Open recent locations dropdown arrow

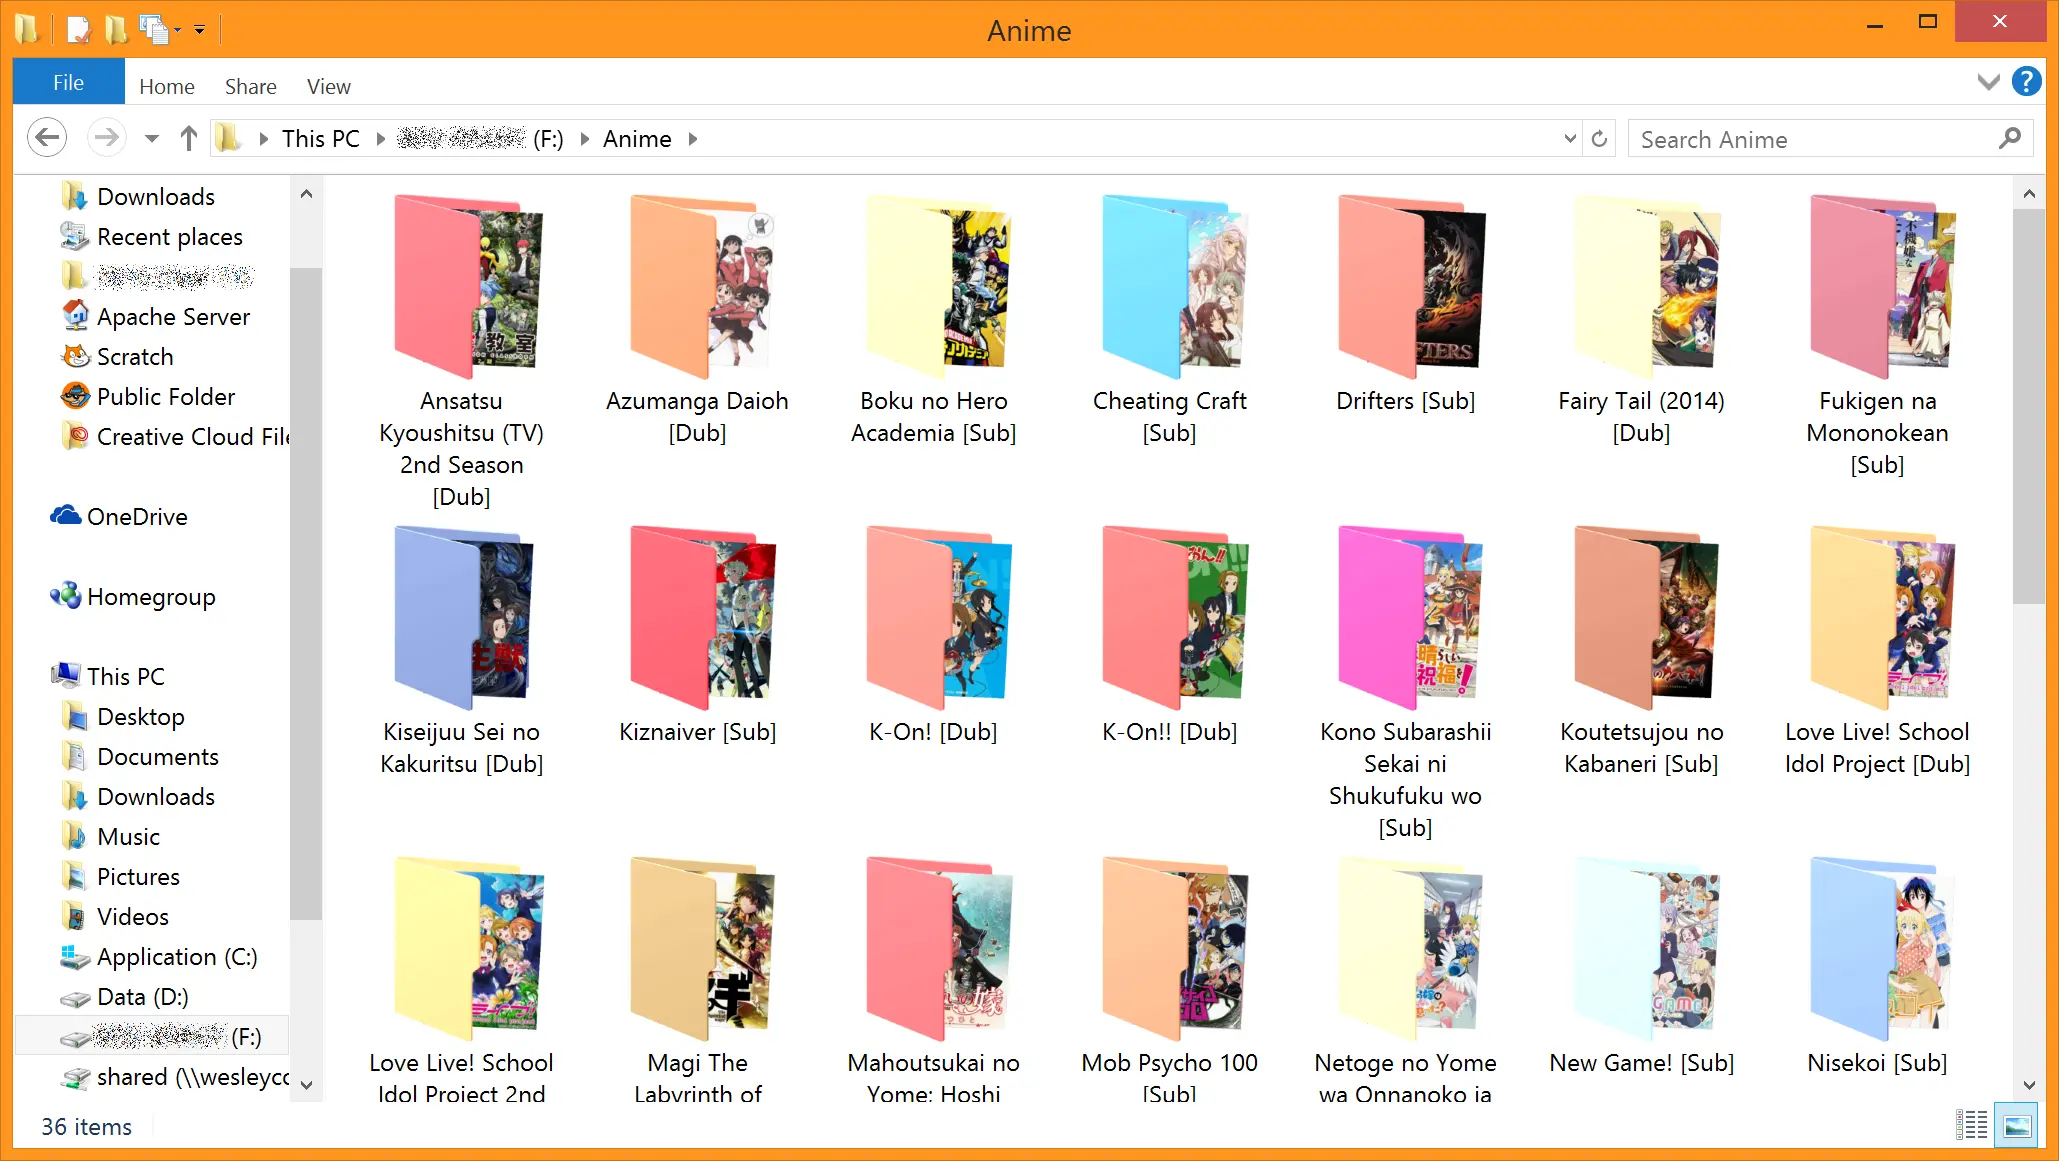click(152, 138)
